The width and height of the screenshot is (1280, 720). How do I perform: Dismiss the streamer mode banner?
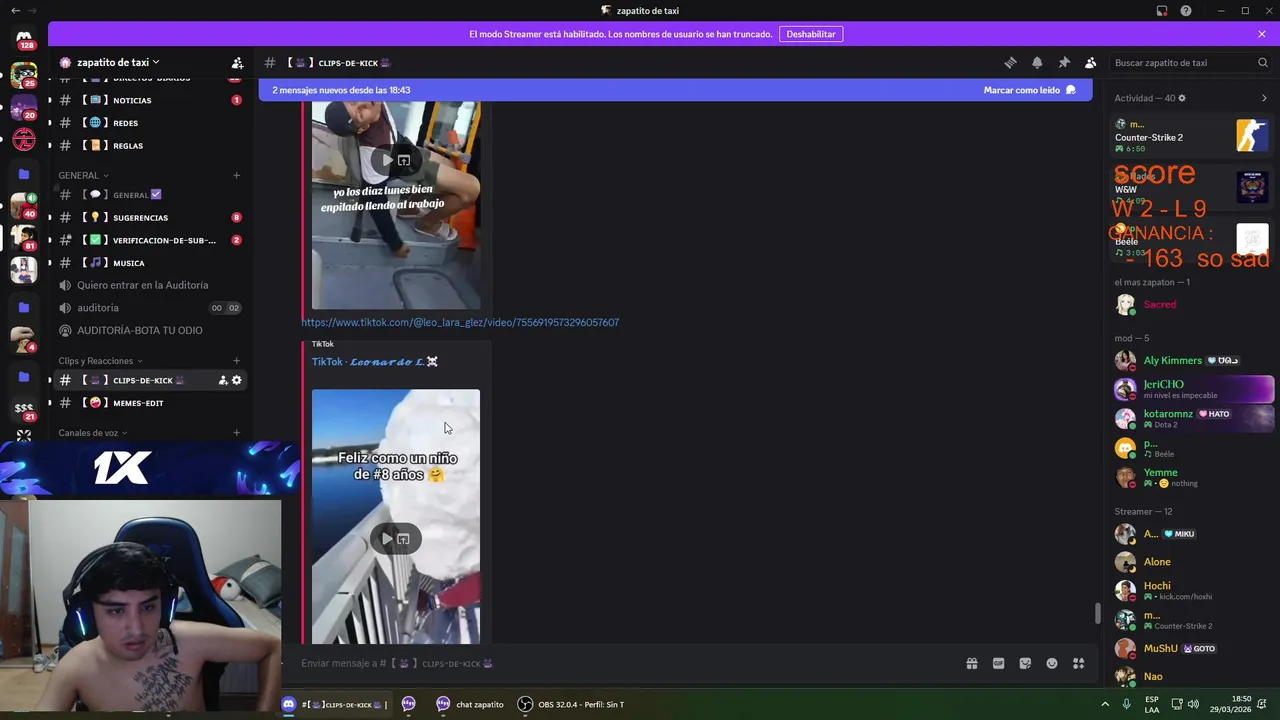pyautogui.click(x=1262, y=34)
